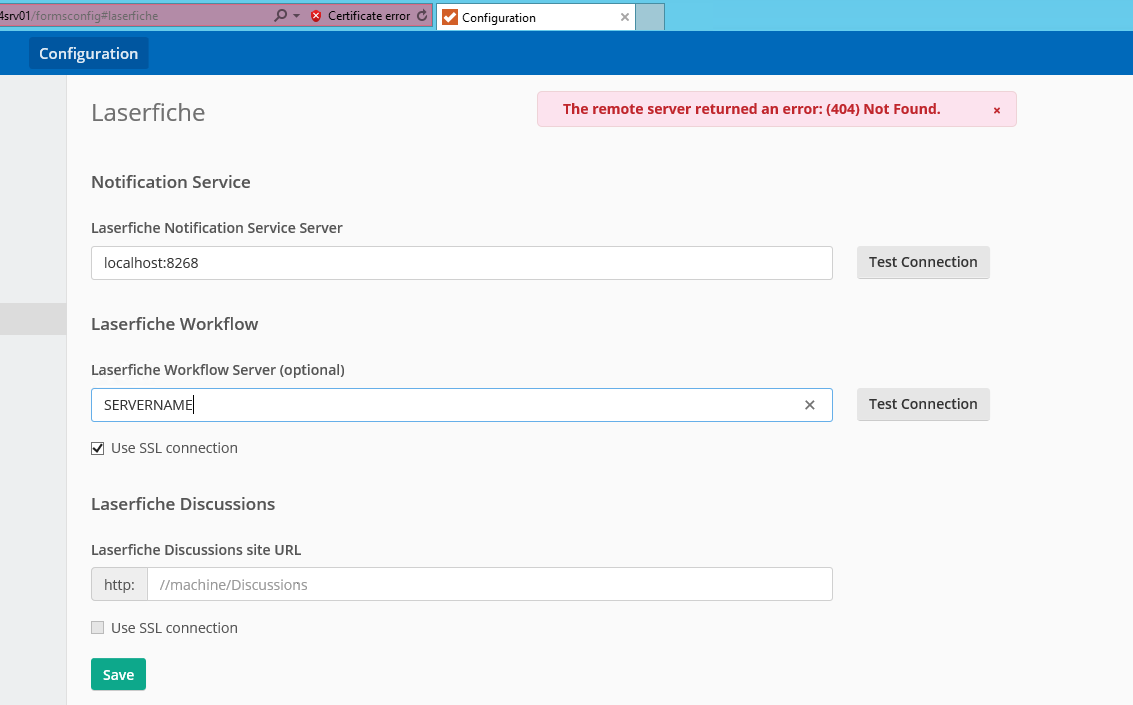Enable Use SSL connection under Discussions
Image resolution: width=1133 pixels, height=705 pixels.
[98, 628]
